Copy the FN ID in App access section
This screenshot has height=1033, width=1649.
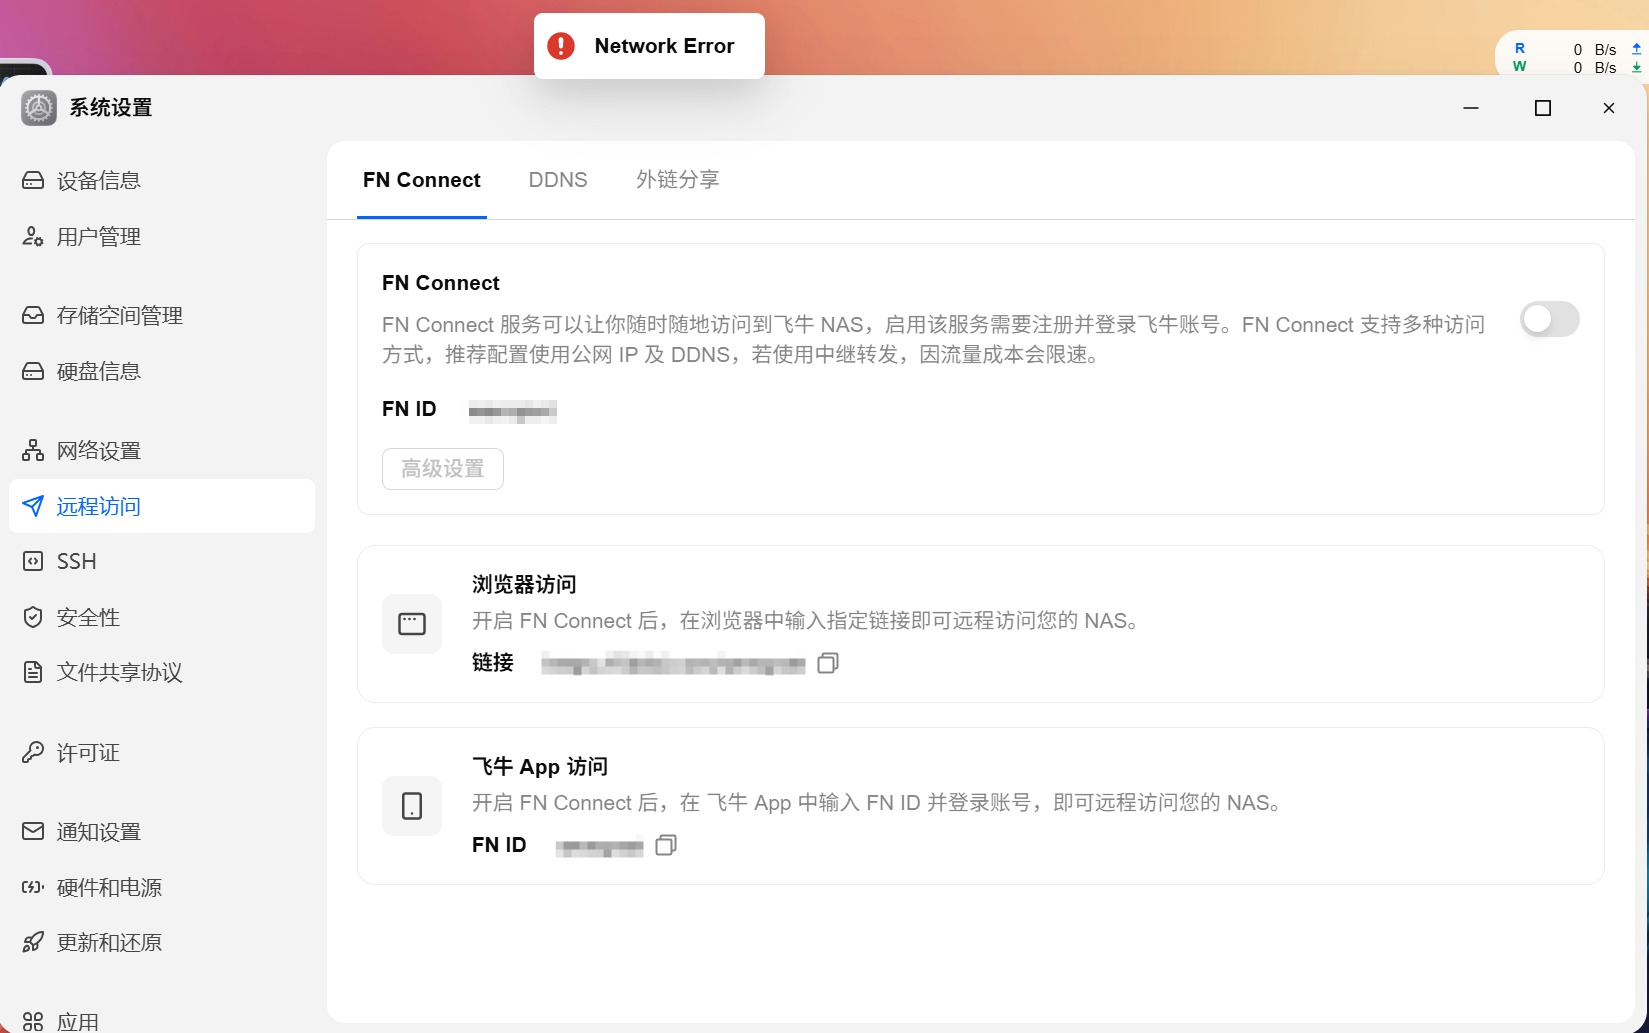[666, 845]
